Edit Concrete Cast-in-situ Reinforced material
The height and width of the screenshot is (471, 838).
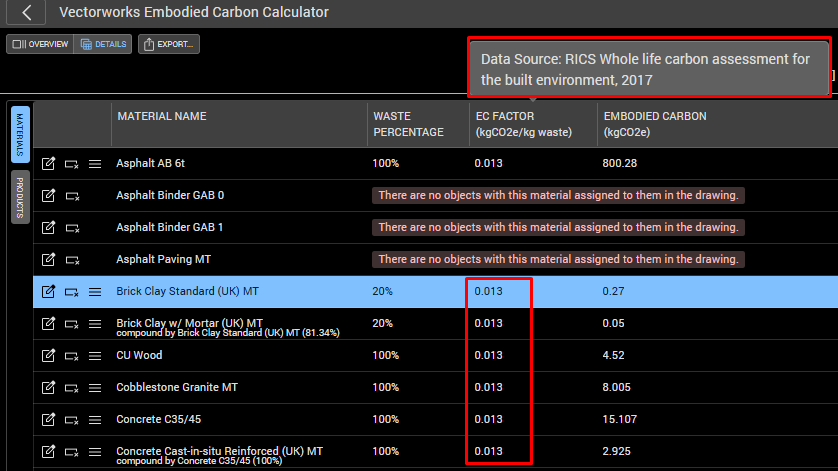[48, 451]
